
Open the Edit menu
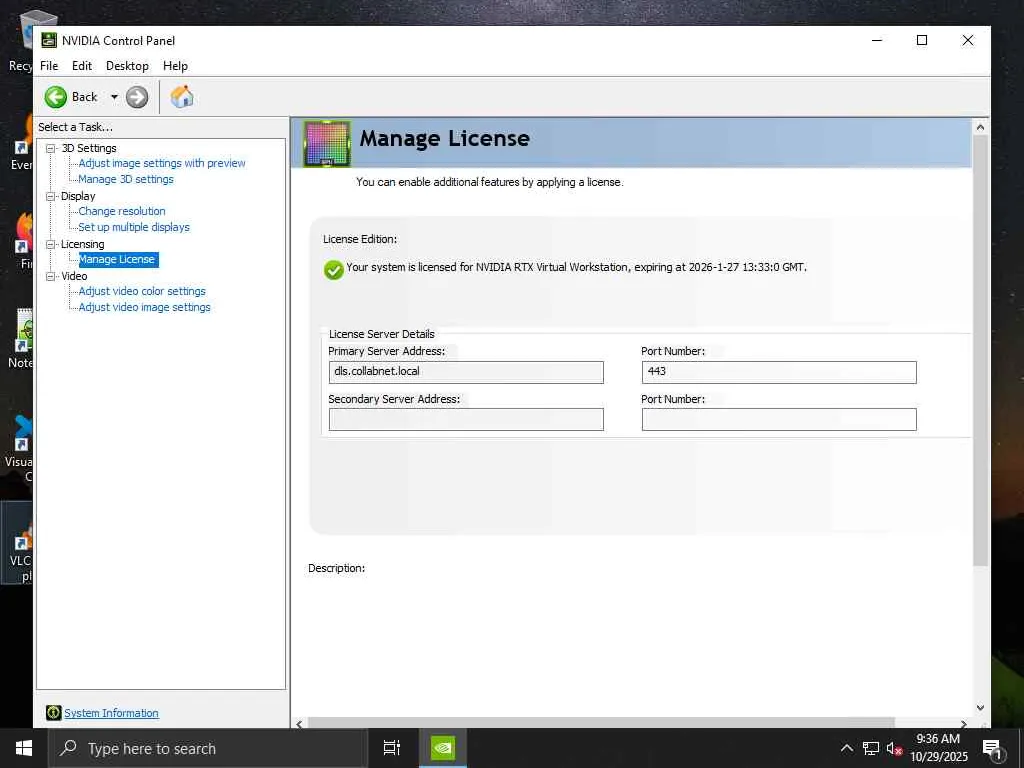point(82,66)
